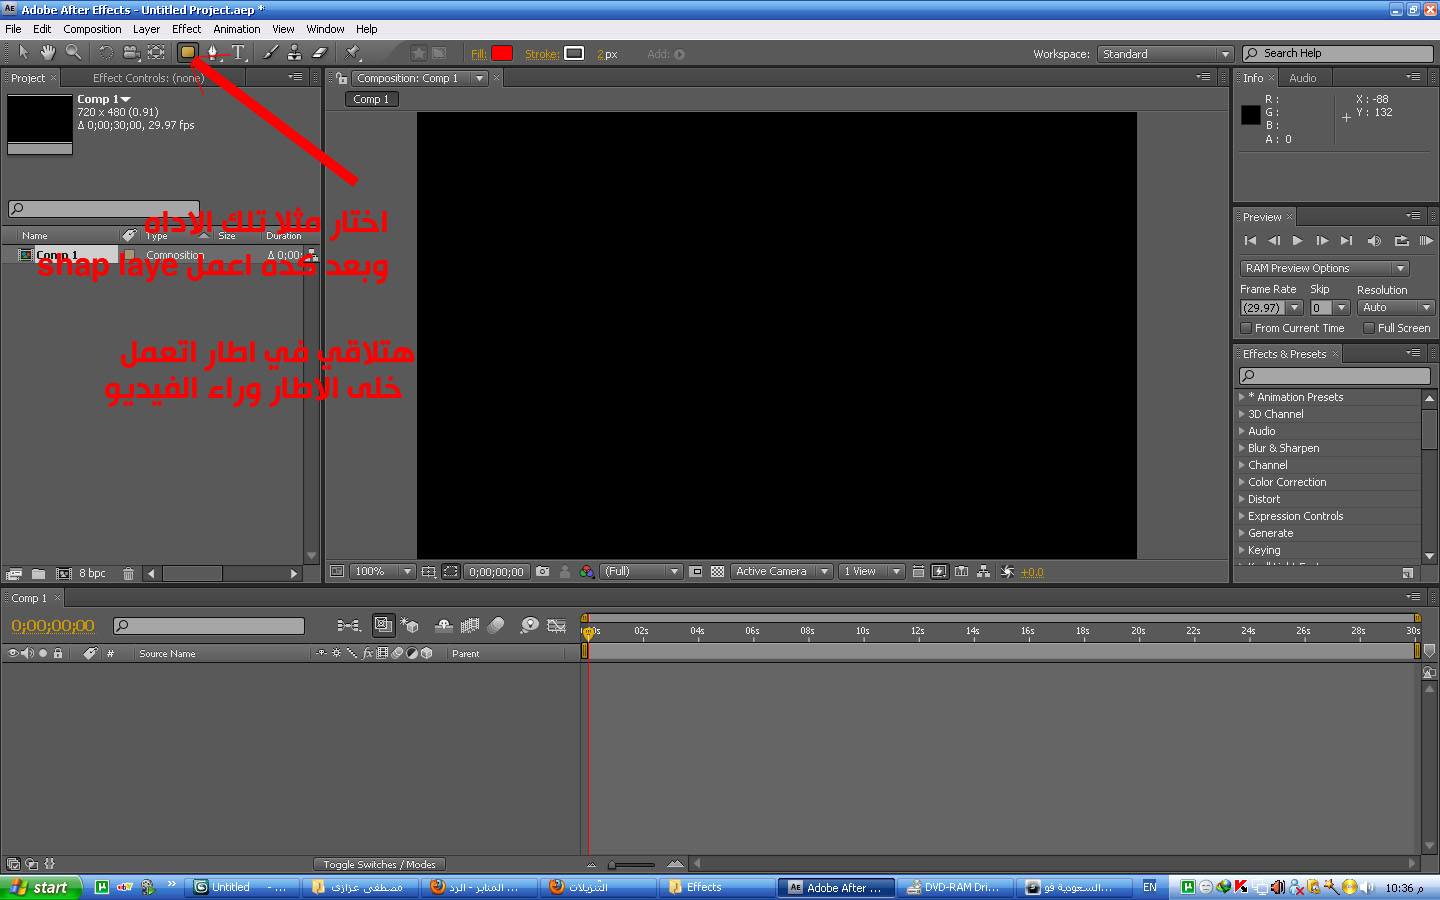Select the Selection arrow tool
Screen dimensions: 1440x900
pos(23,52)
